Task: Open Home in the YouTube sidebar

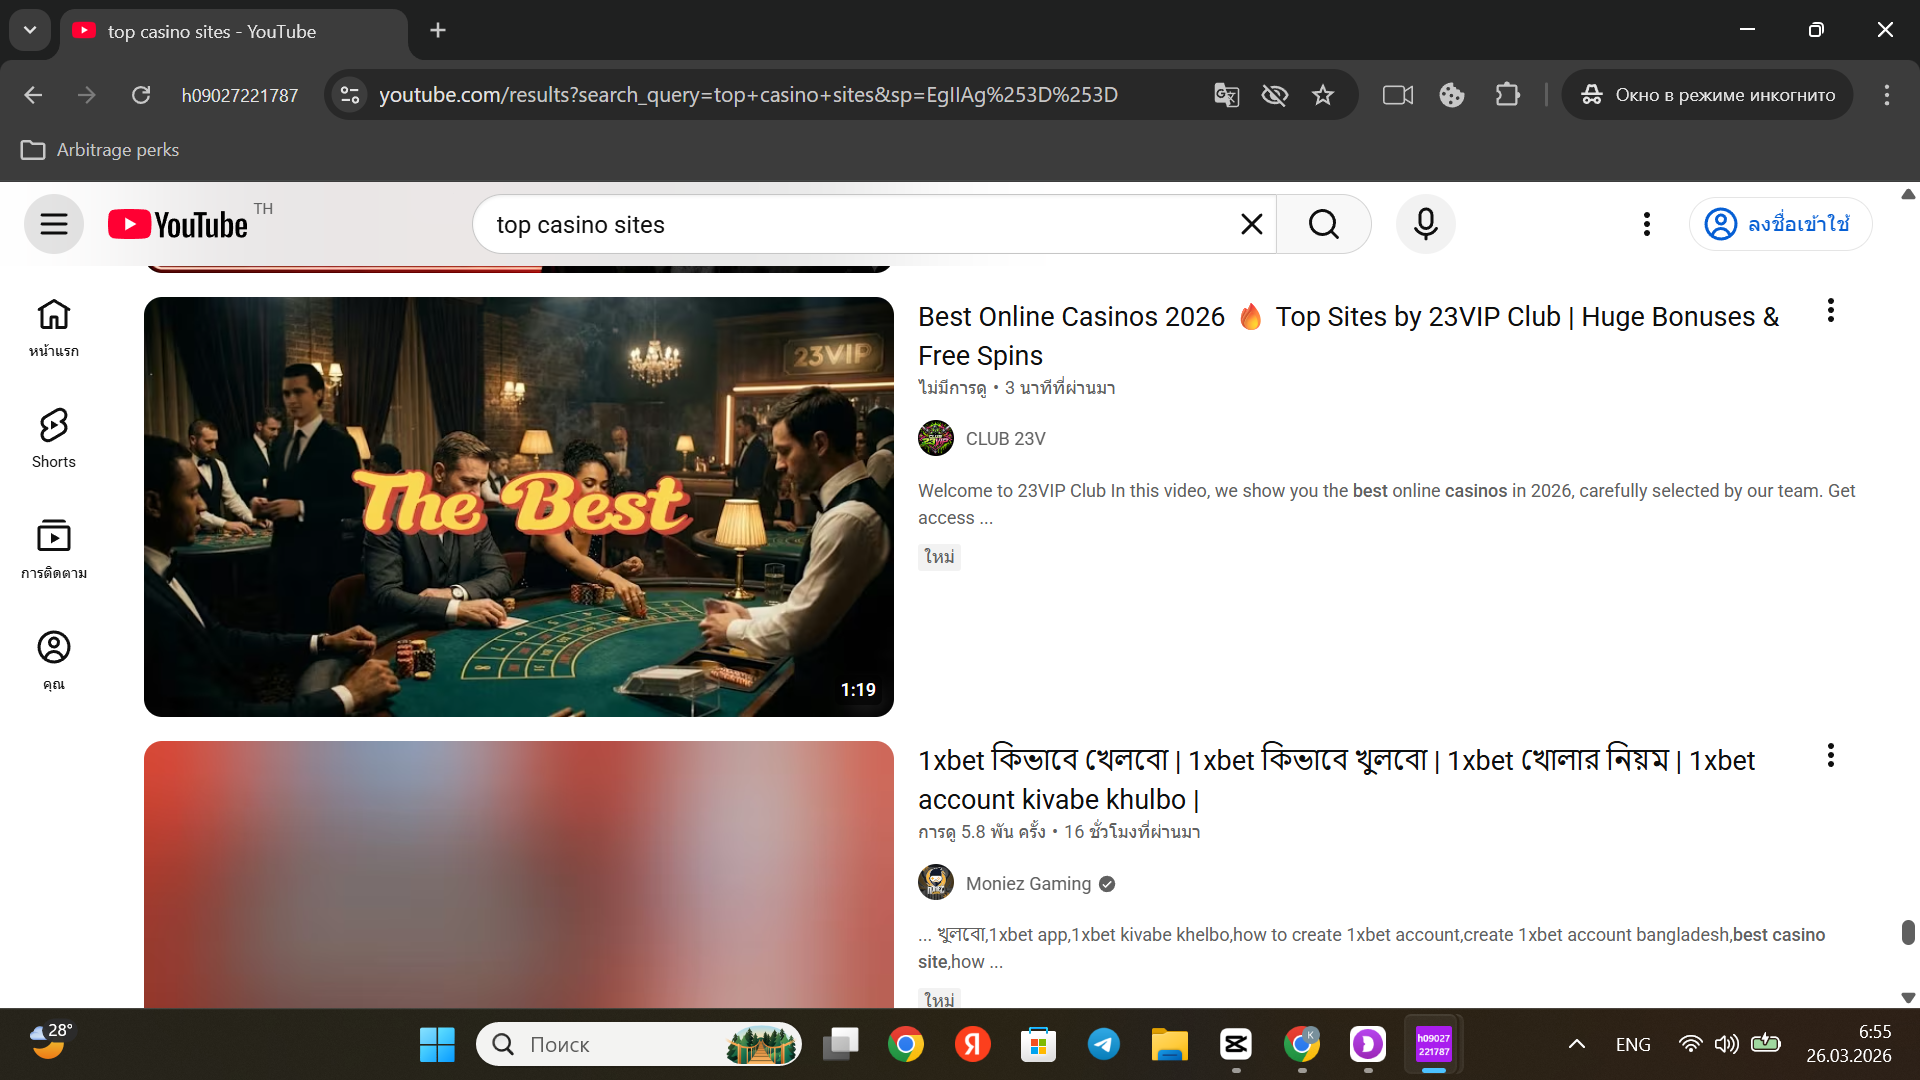Action: (54, 328)
